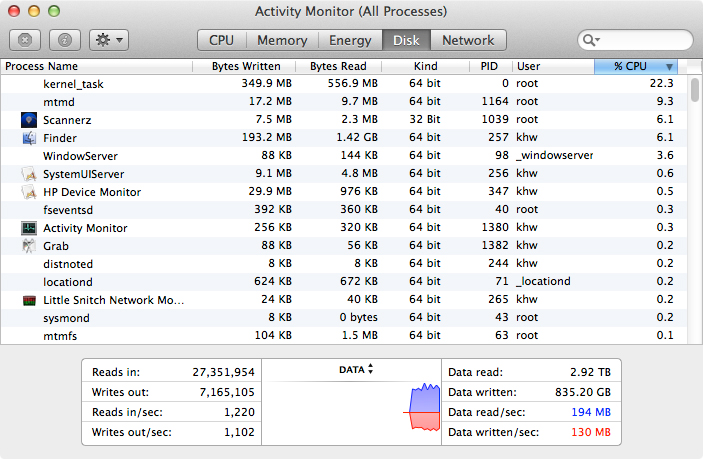Screen dimensions: 703x459
Task: Click the _windowserver user cell
Action: pyautogui.click(x=555, y=156)
